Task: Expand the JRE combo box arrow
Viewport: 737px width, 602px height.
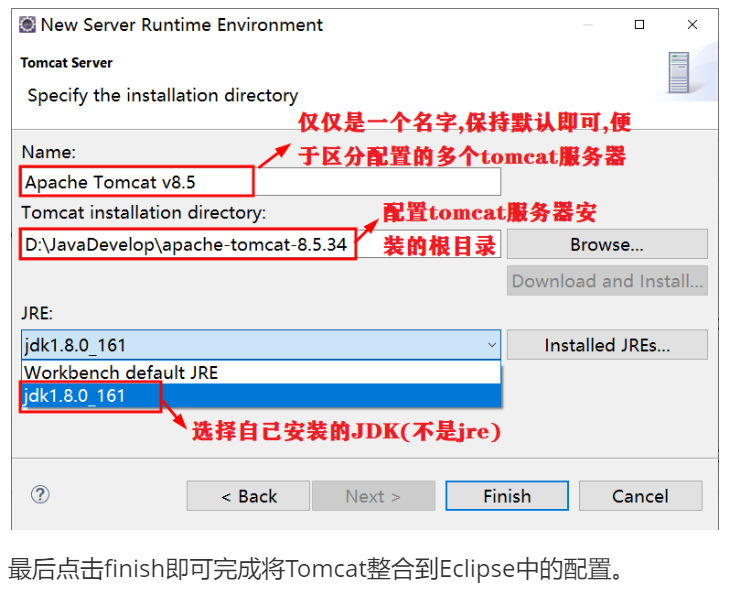Action: coord(492,345)
